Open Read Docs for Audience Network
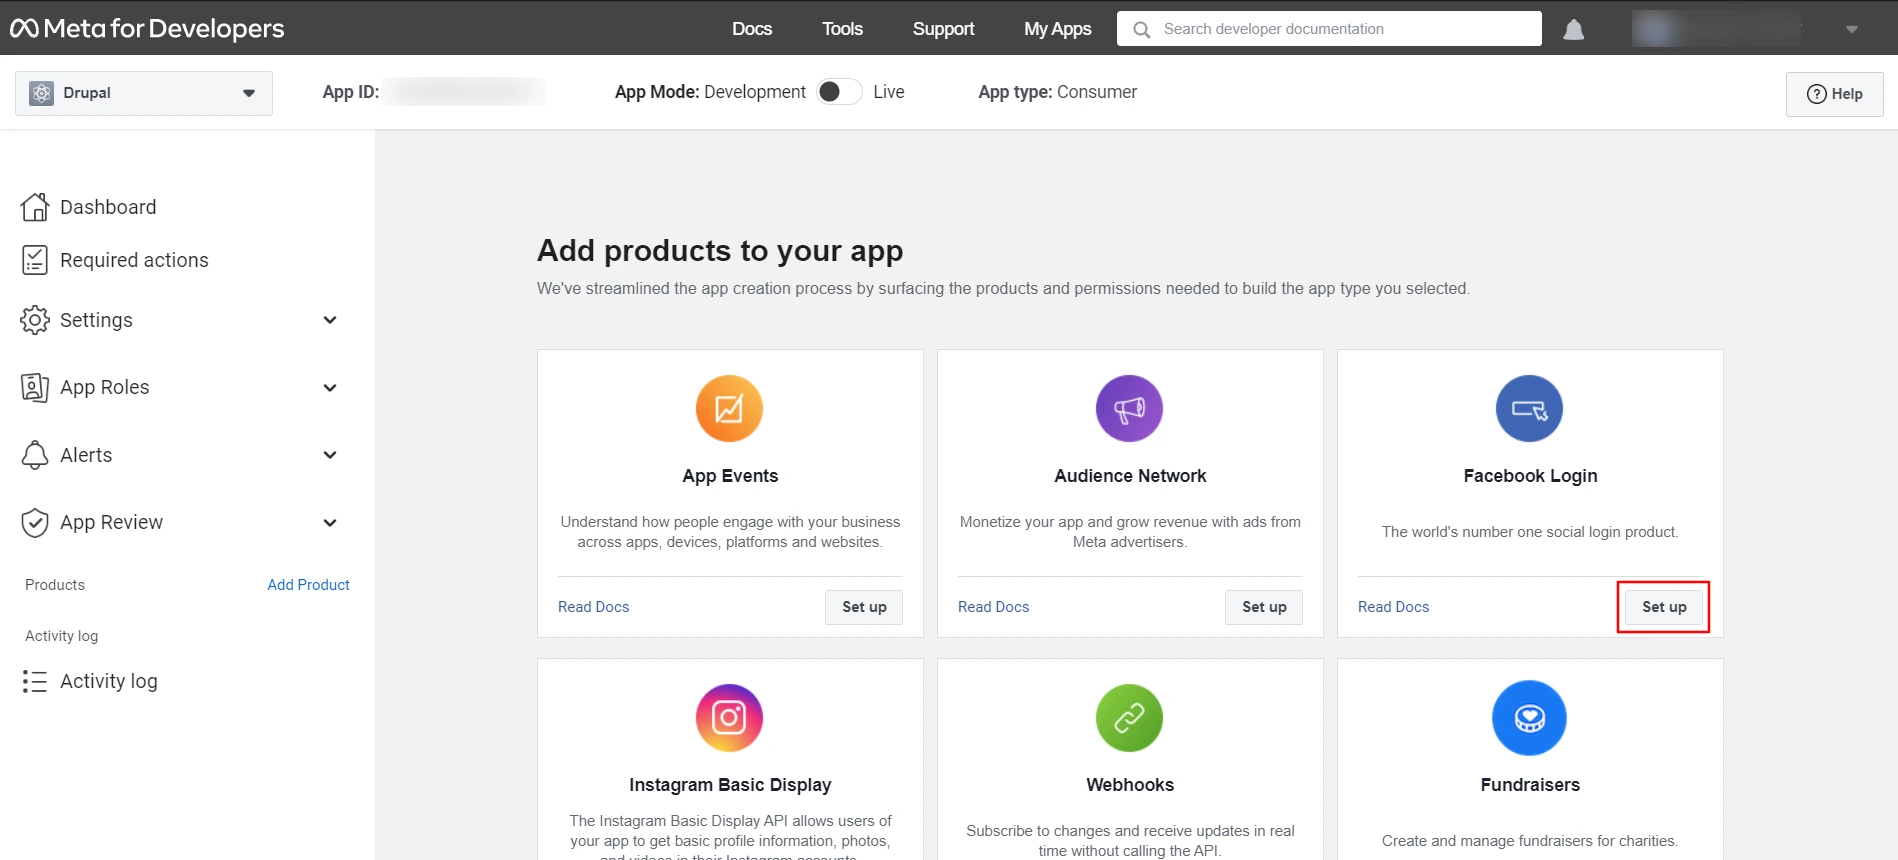This screenshot has width=1898, height=860. (x=994, y=607)
